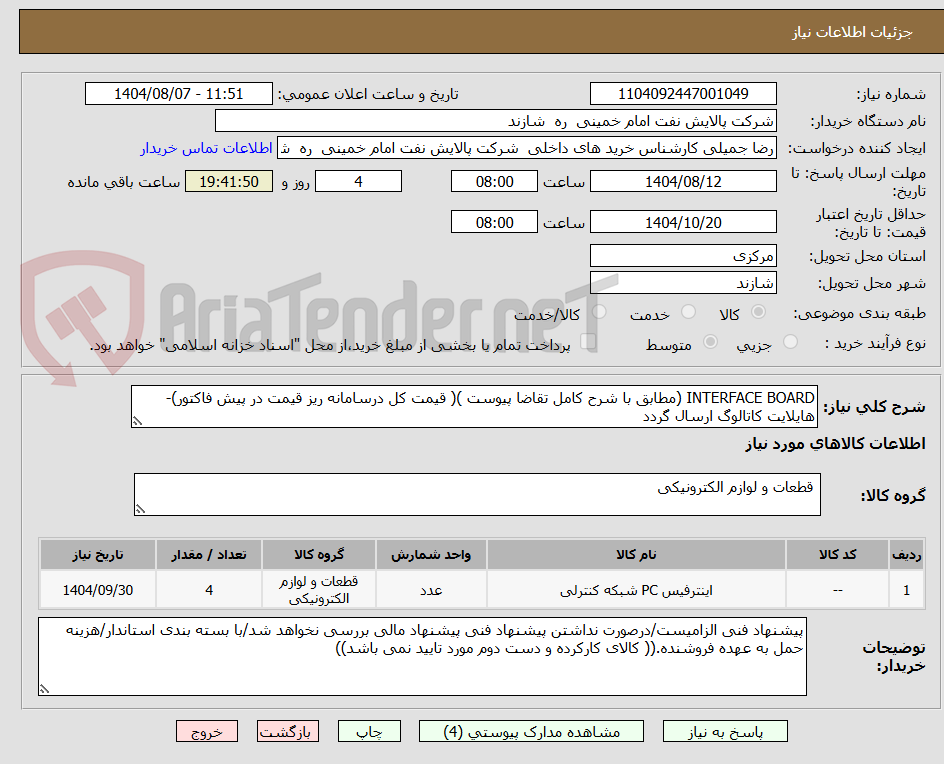Select the خدمت radio option
This screenshot has width=944, height=764.
click(688, 311)
